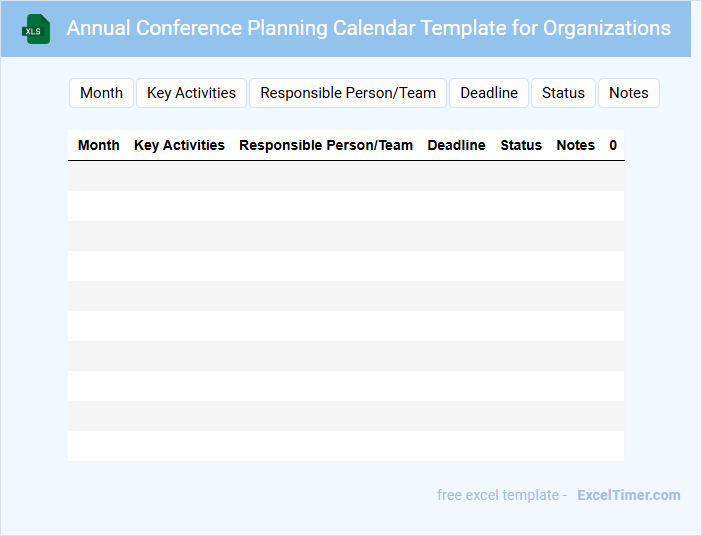Select the Deadline tag button
The height and width of the screenshot is (536, 702).
tap(489, 93)
